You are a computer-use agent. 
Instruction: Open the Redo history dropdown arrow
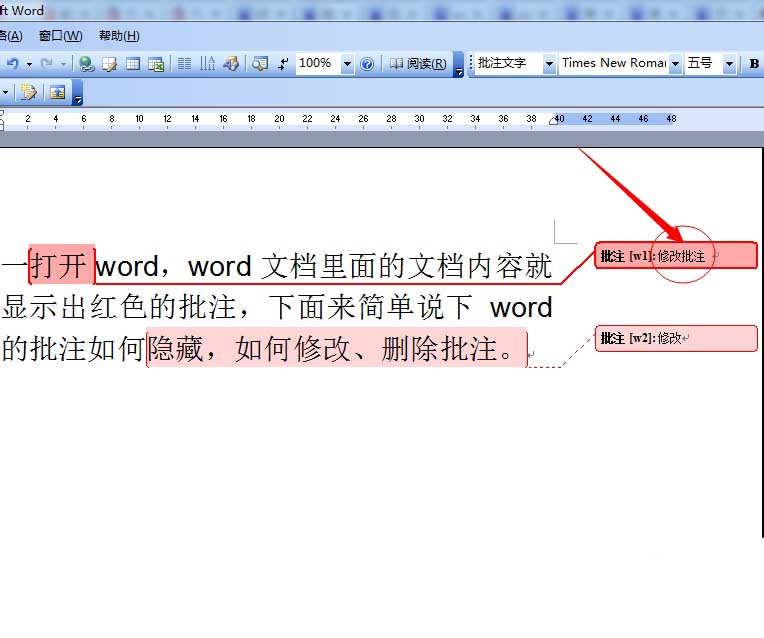click(x=63, y=64)
